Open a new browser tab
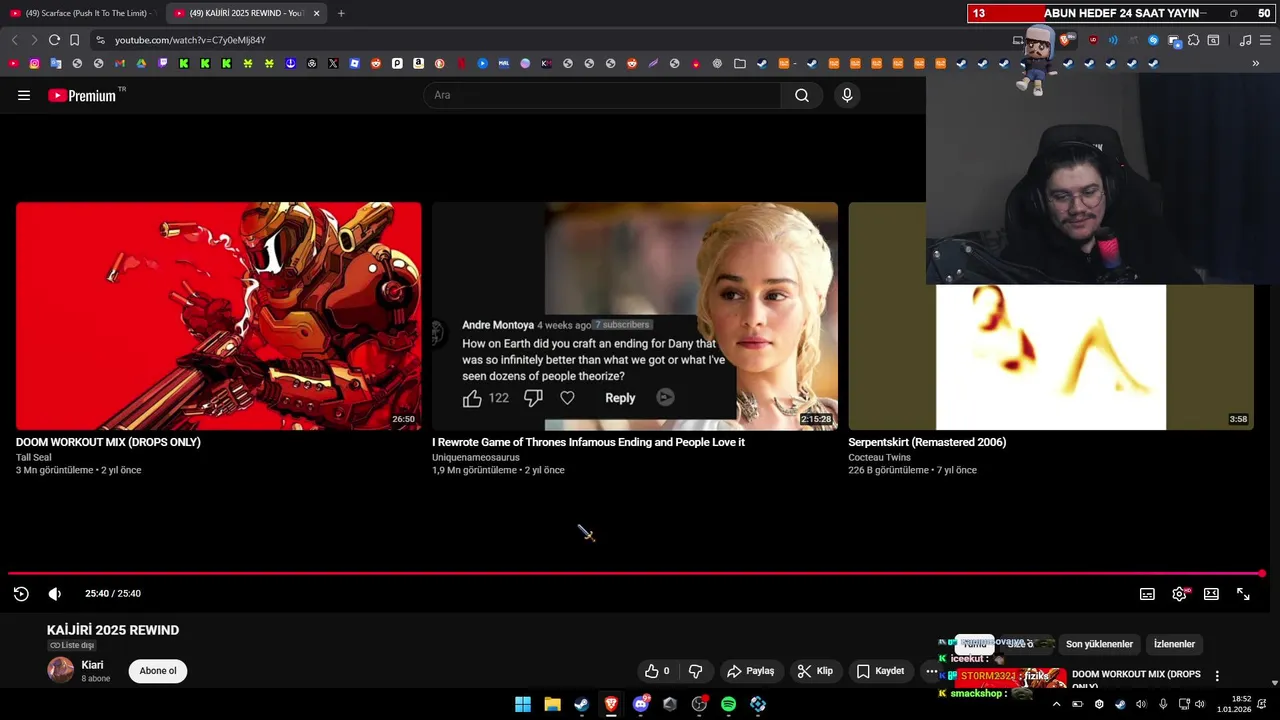This screenshot has height=720, width=1280. (341, 13)
